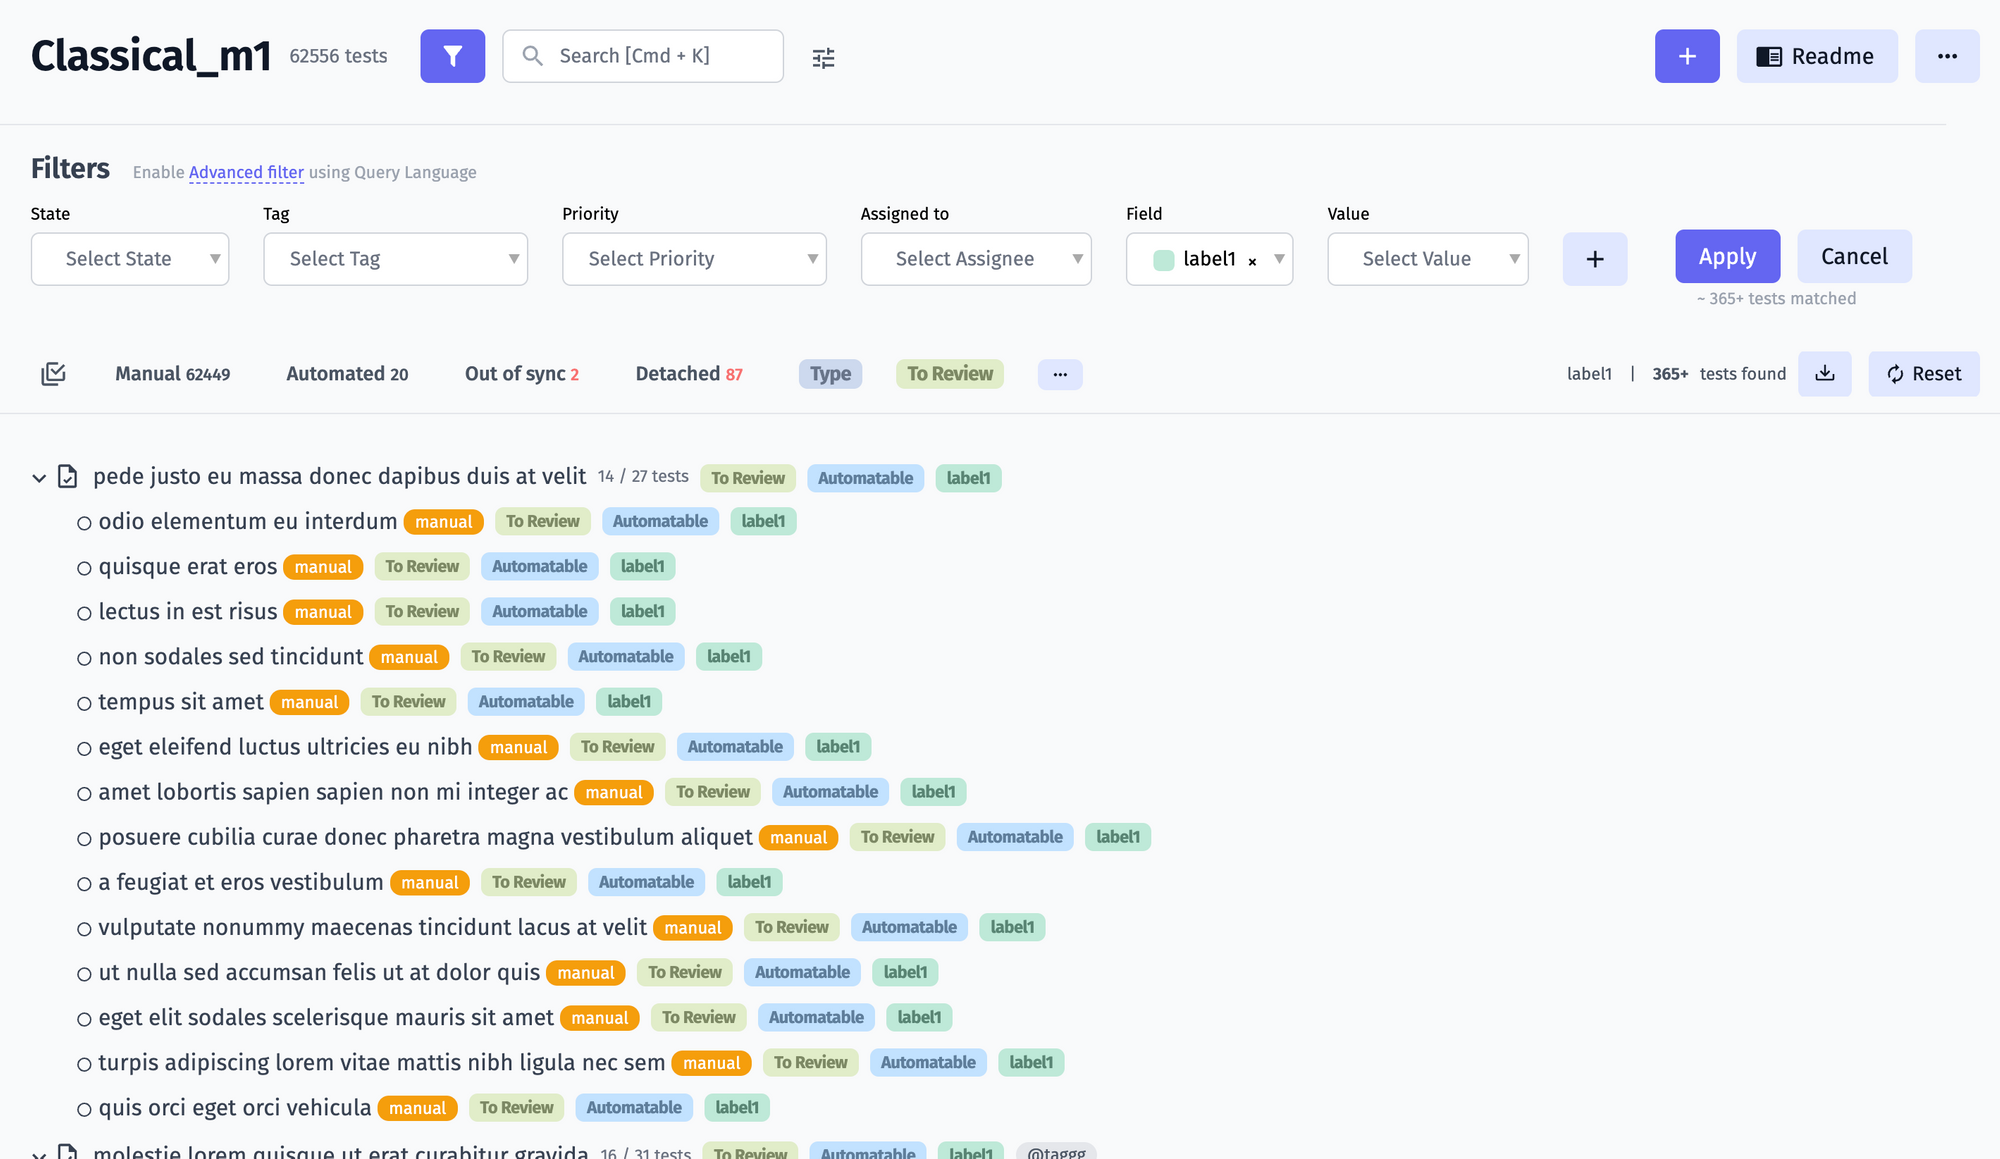
Task: Switch to Automated 20 tab
Action: (x=347, y=374)
